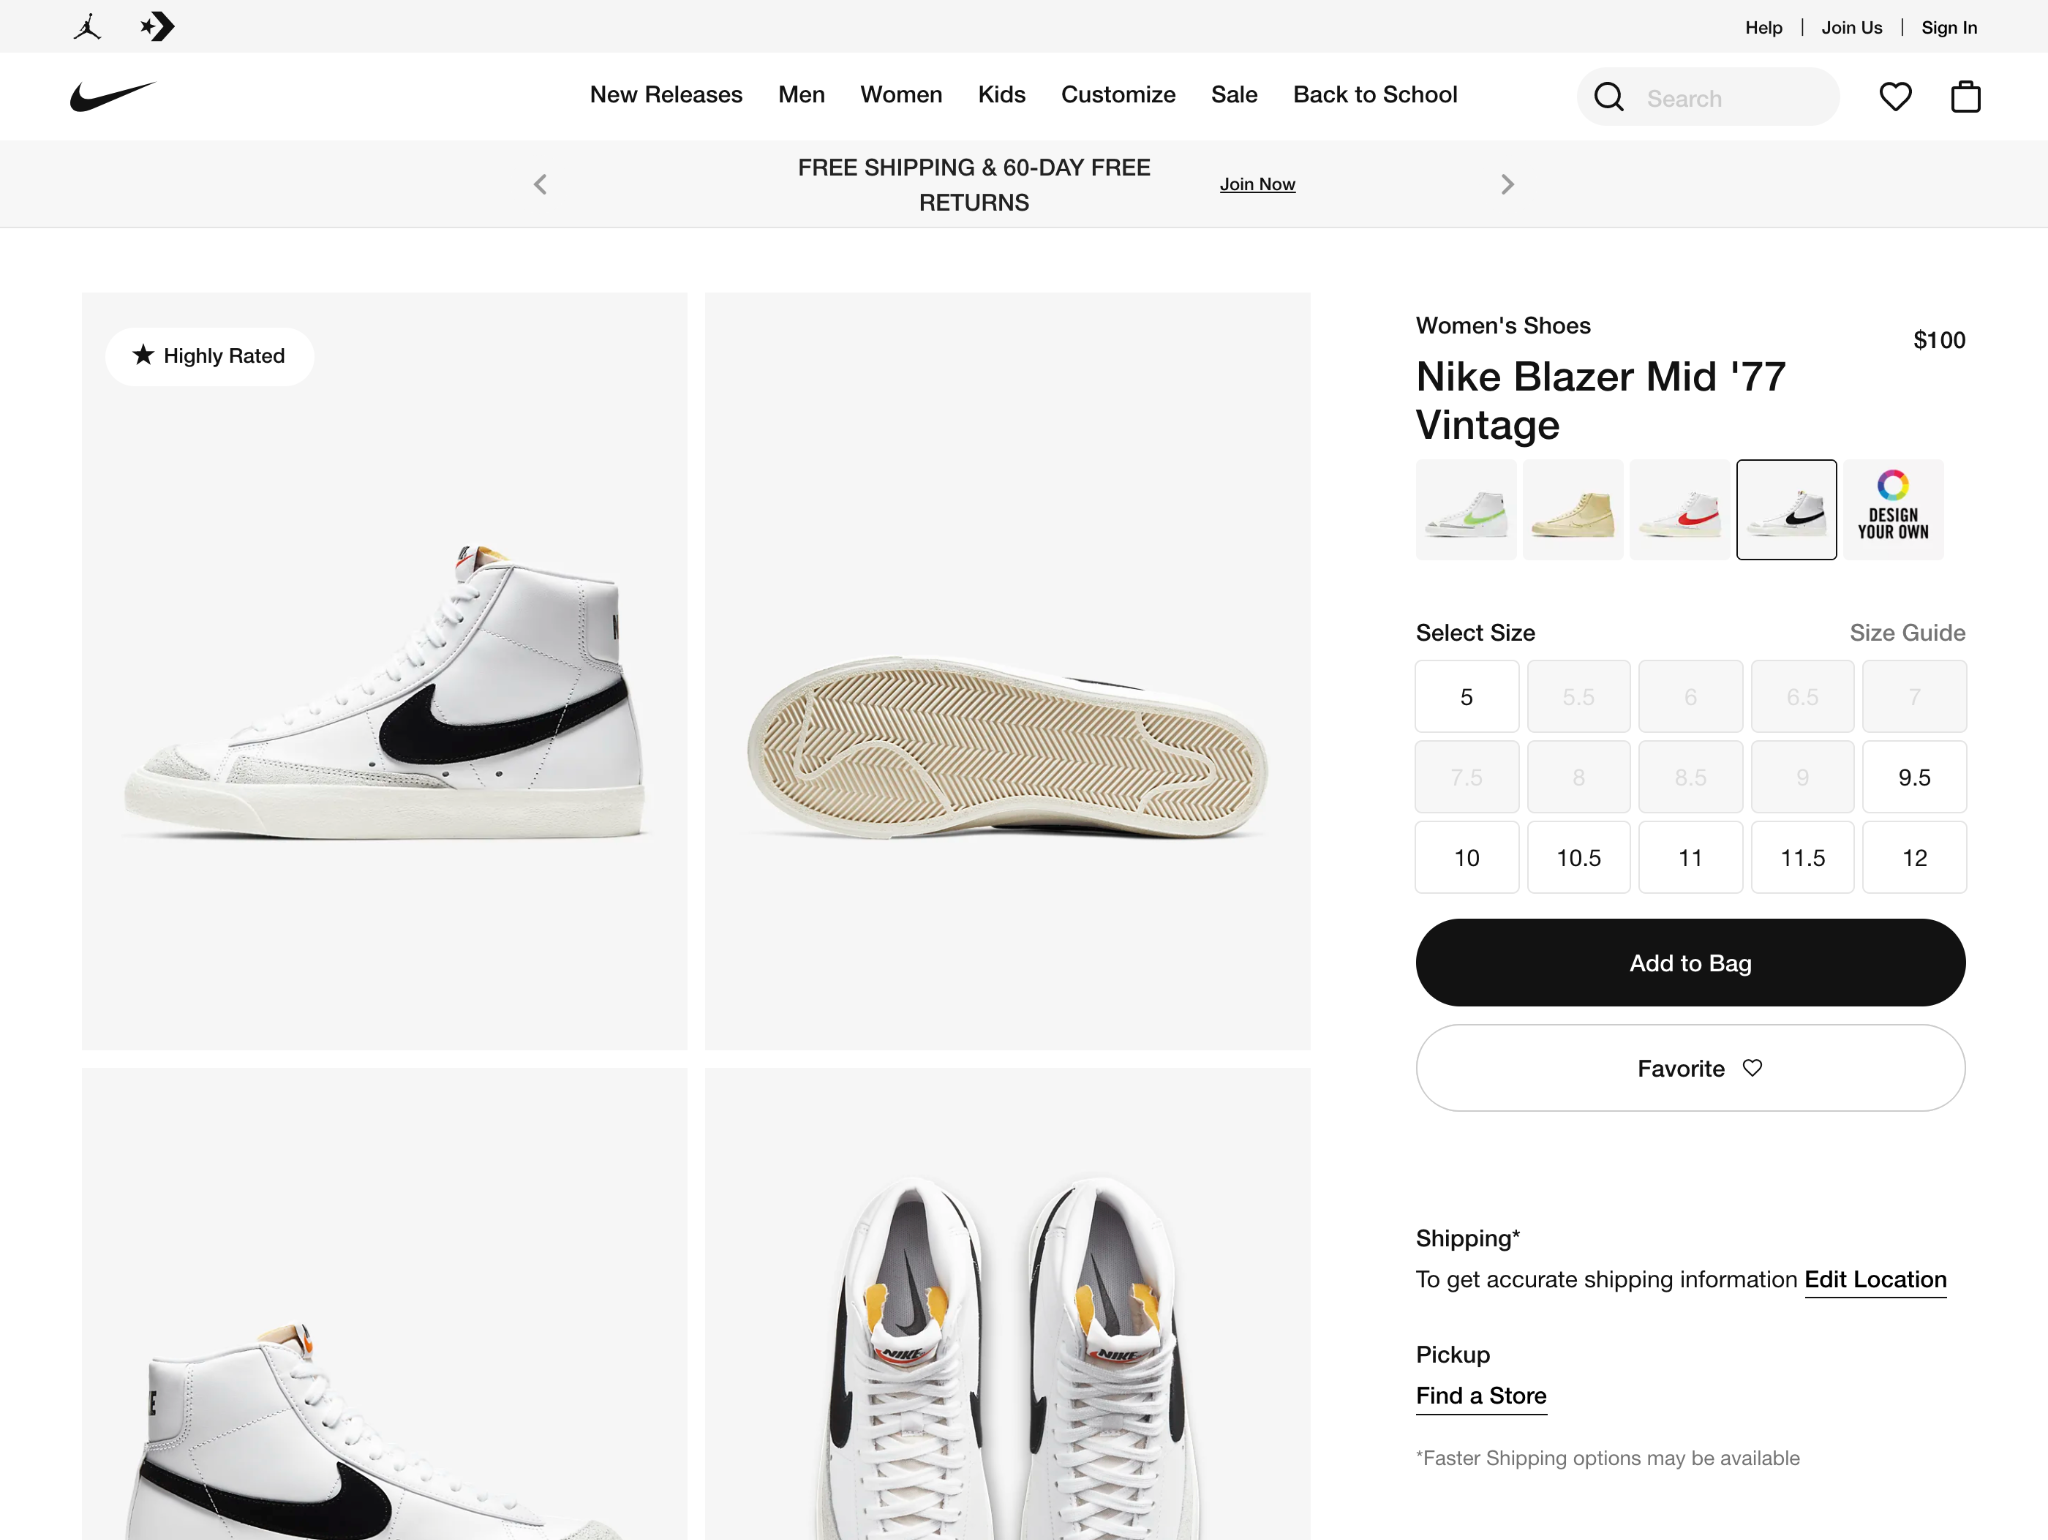The image size is (2048, 1540).
Task: Advance the promo banner with right chevron
Action: (x=1507, y=183)
